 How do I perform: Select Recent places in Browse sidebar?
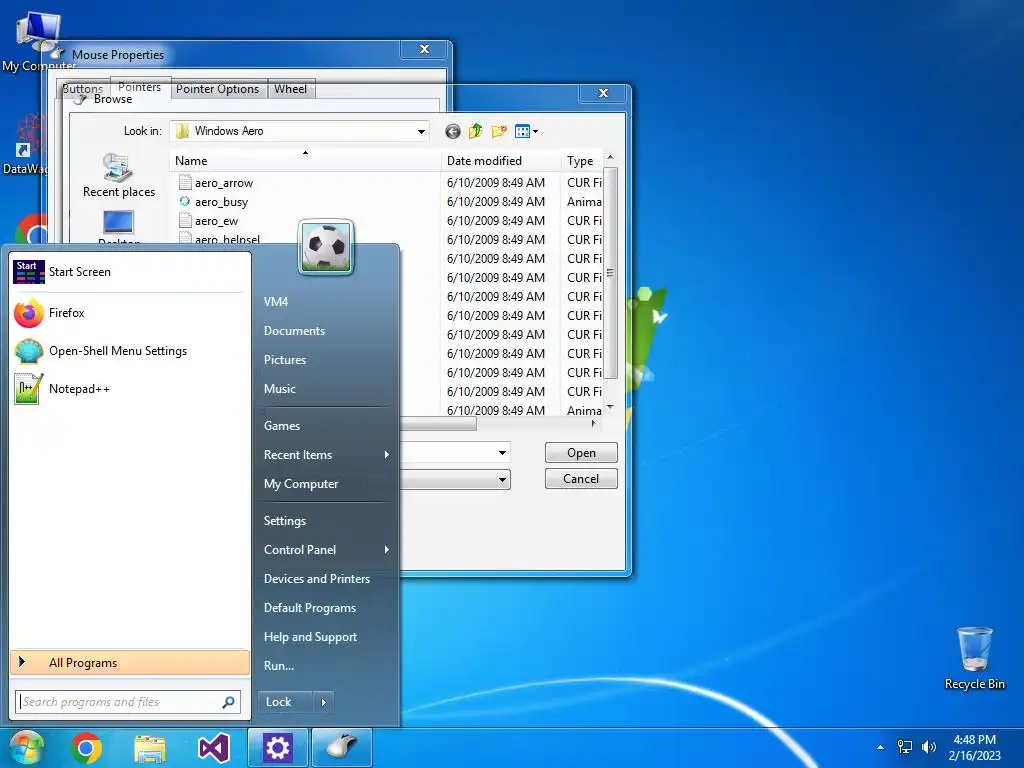pyautogui.click(x=119, y=176)
